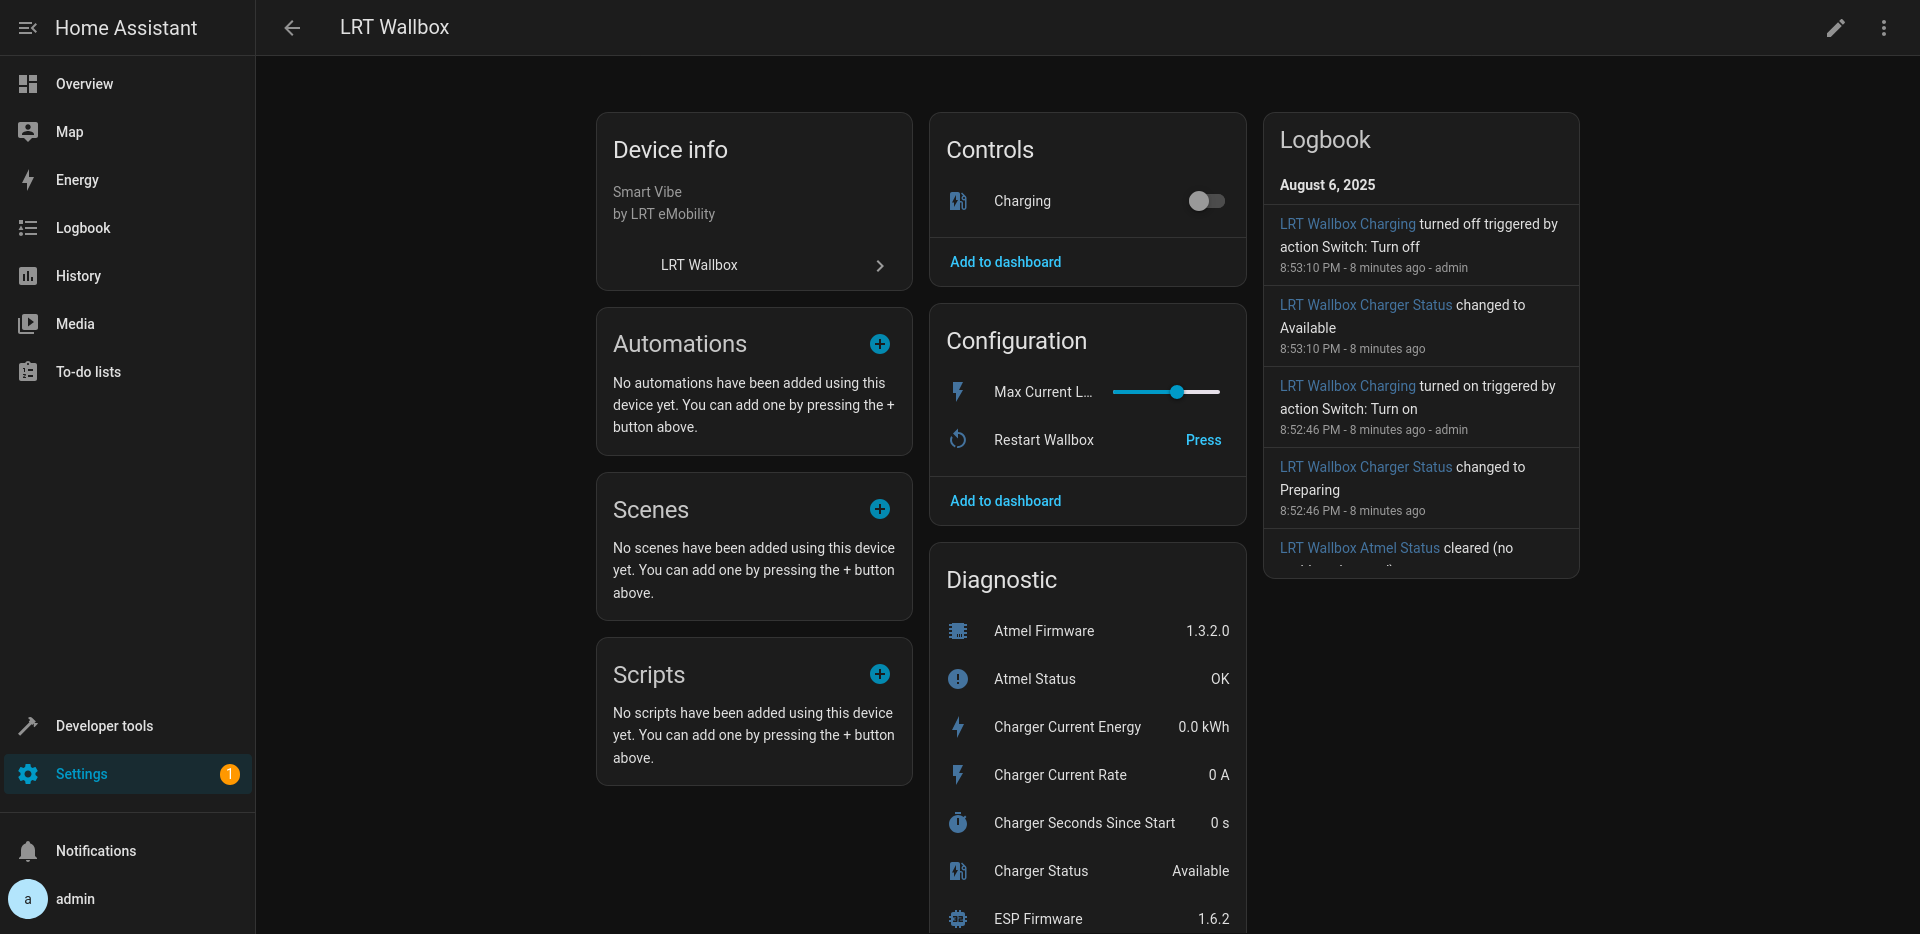Viewport: 1920px width, 934px height.
Task: Add a scene with plus icon
Action: click(x=879, y=509)
